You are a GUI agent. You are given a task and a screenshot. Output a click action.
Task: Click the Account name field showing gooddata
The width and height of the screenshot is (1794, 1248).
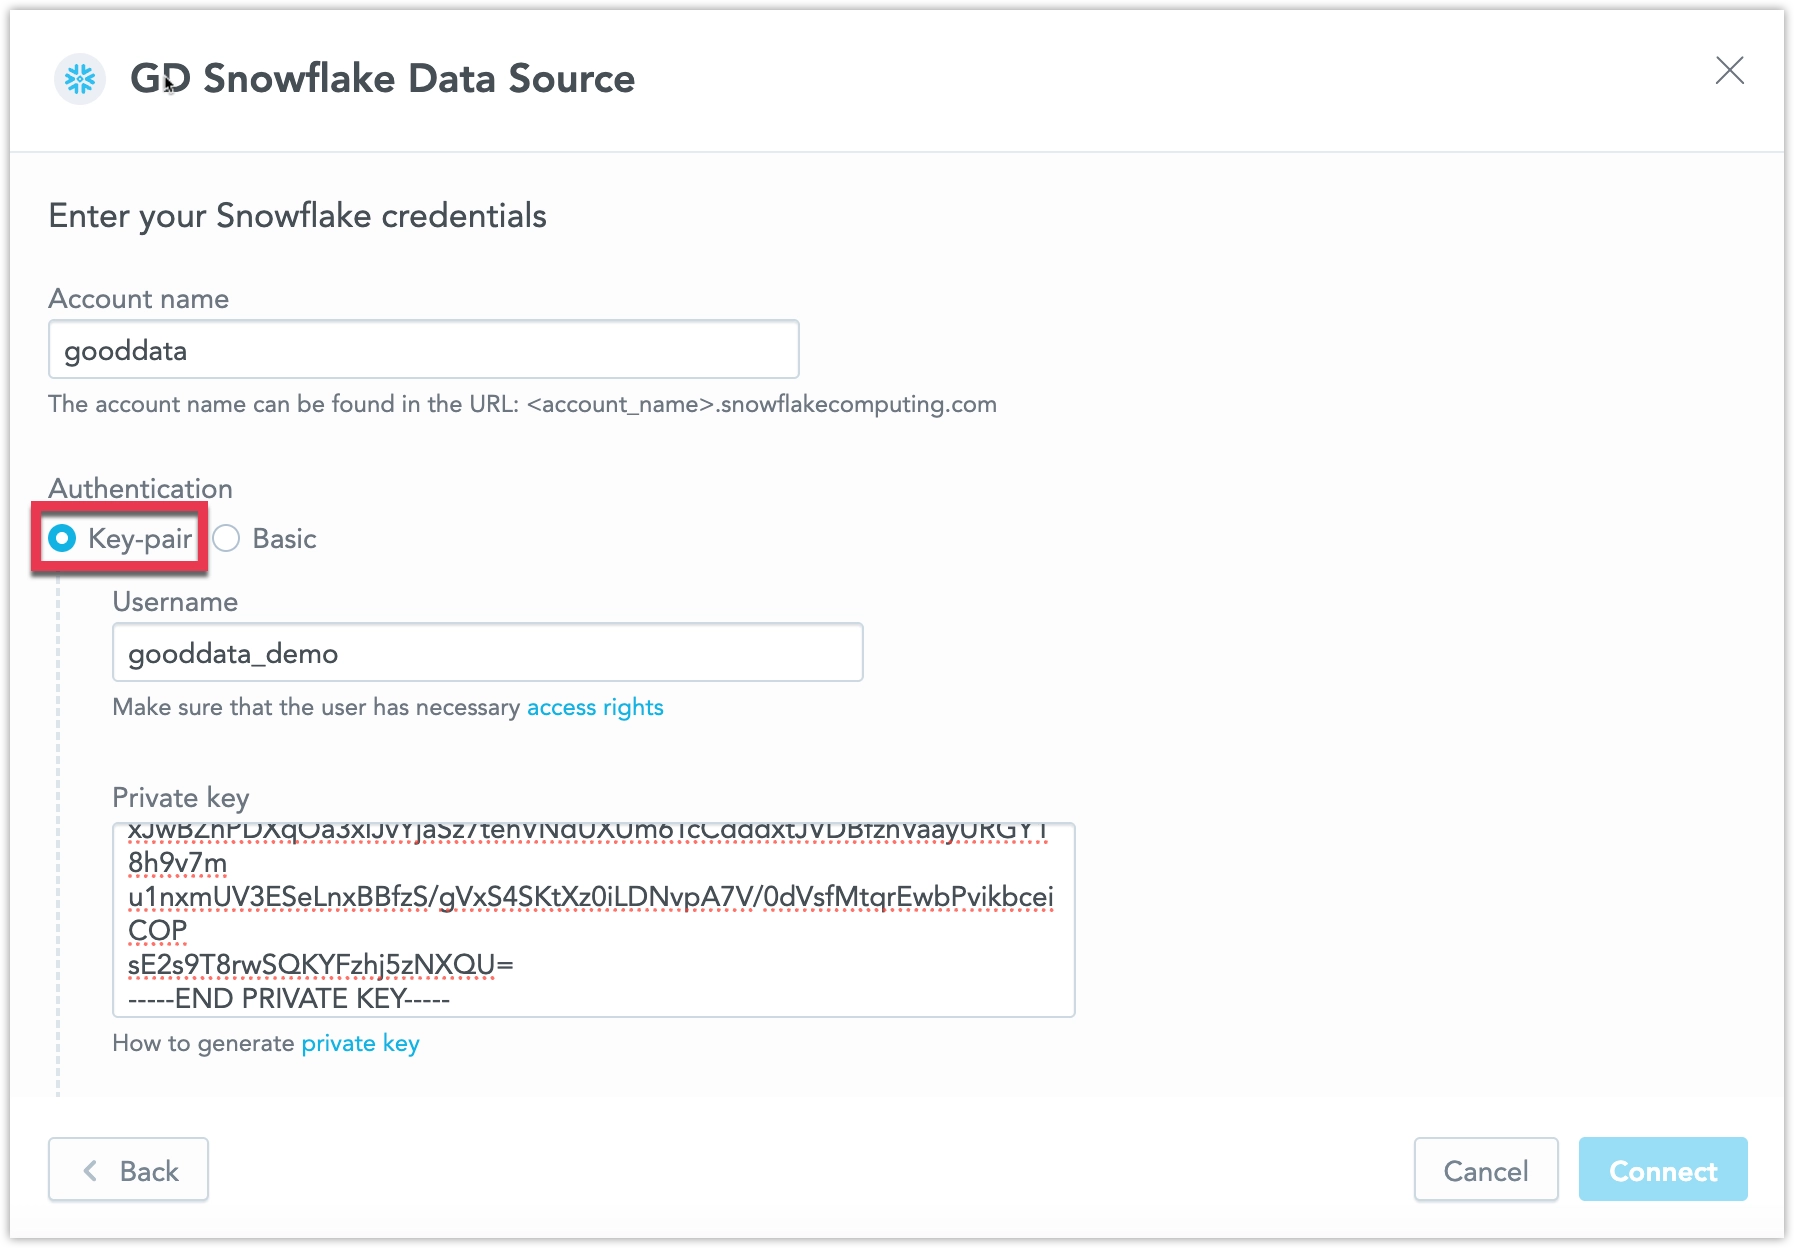click(423, 349)
